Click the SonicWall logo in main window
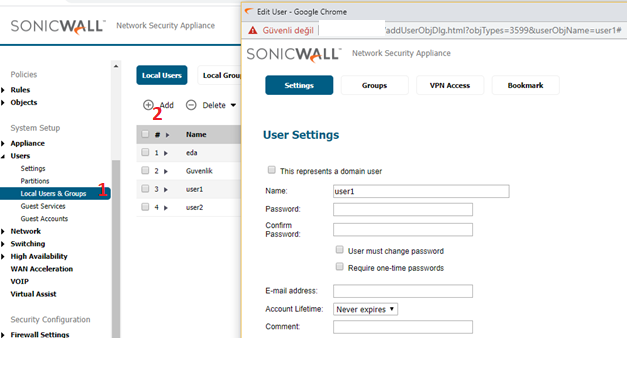 [58, 27]
